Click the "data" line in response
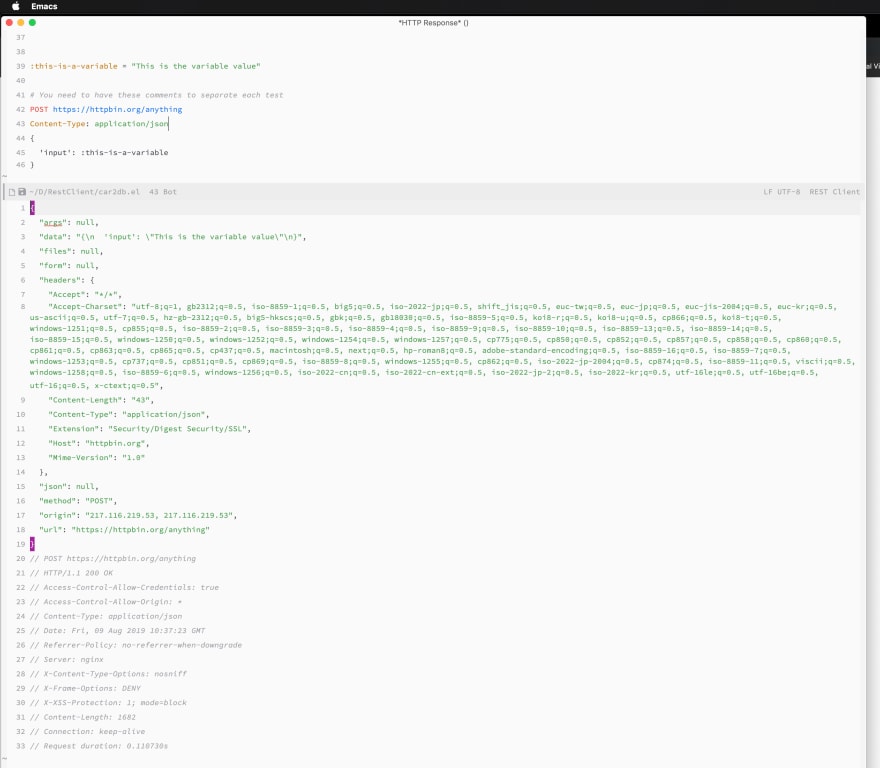 point(172,237)
